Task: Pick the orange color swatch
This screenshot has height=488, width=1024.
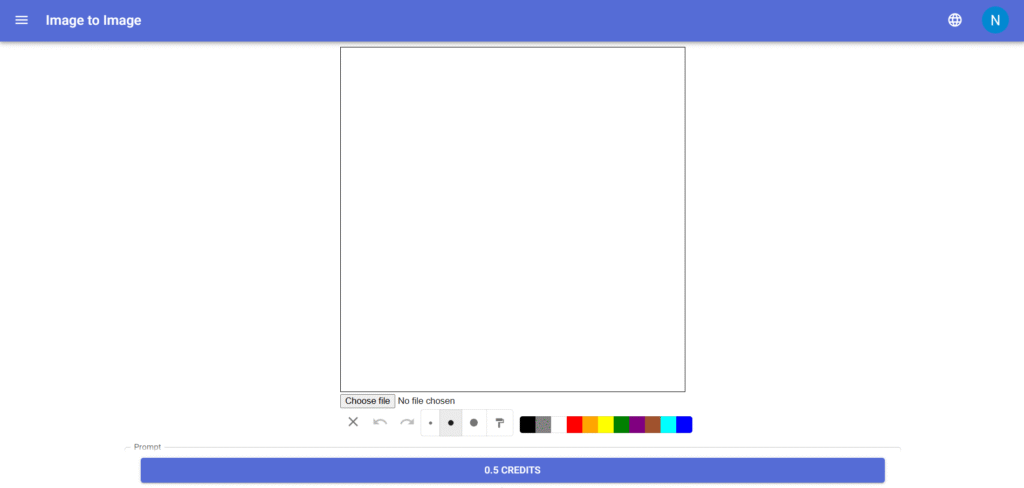Action: pyautogui.click(x=590, y=425)
